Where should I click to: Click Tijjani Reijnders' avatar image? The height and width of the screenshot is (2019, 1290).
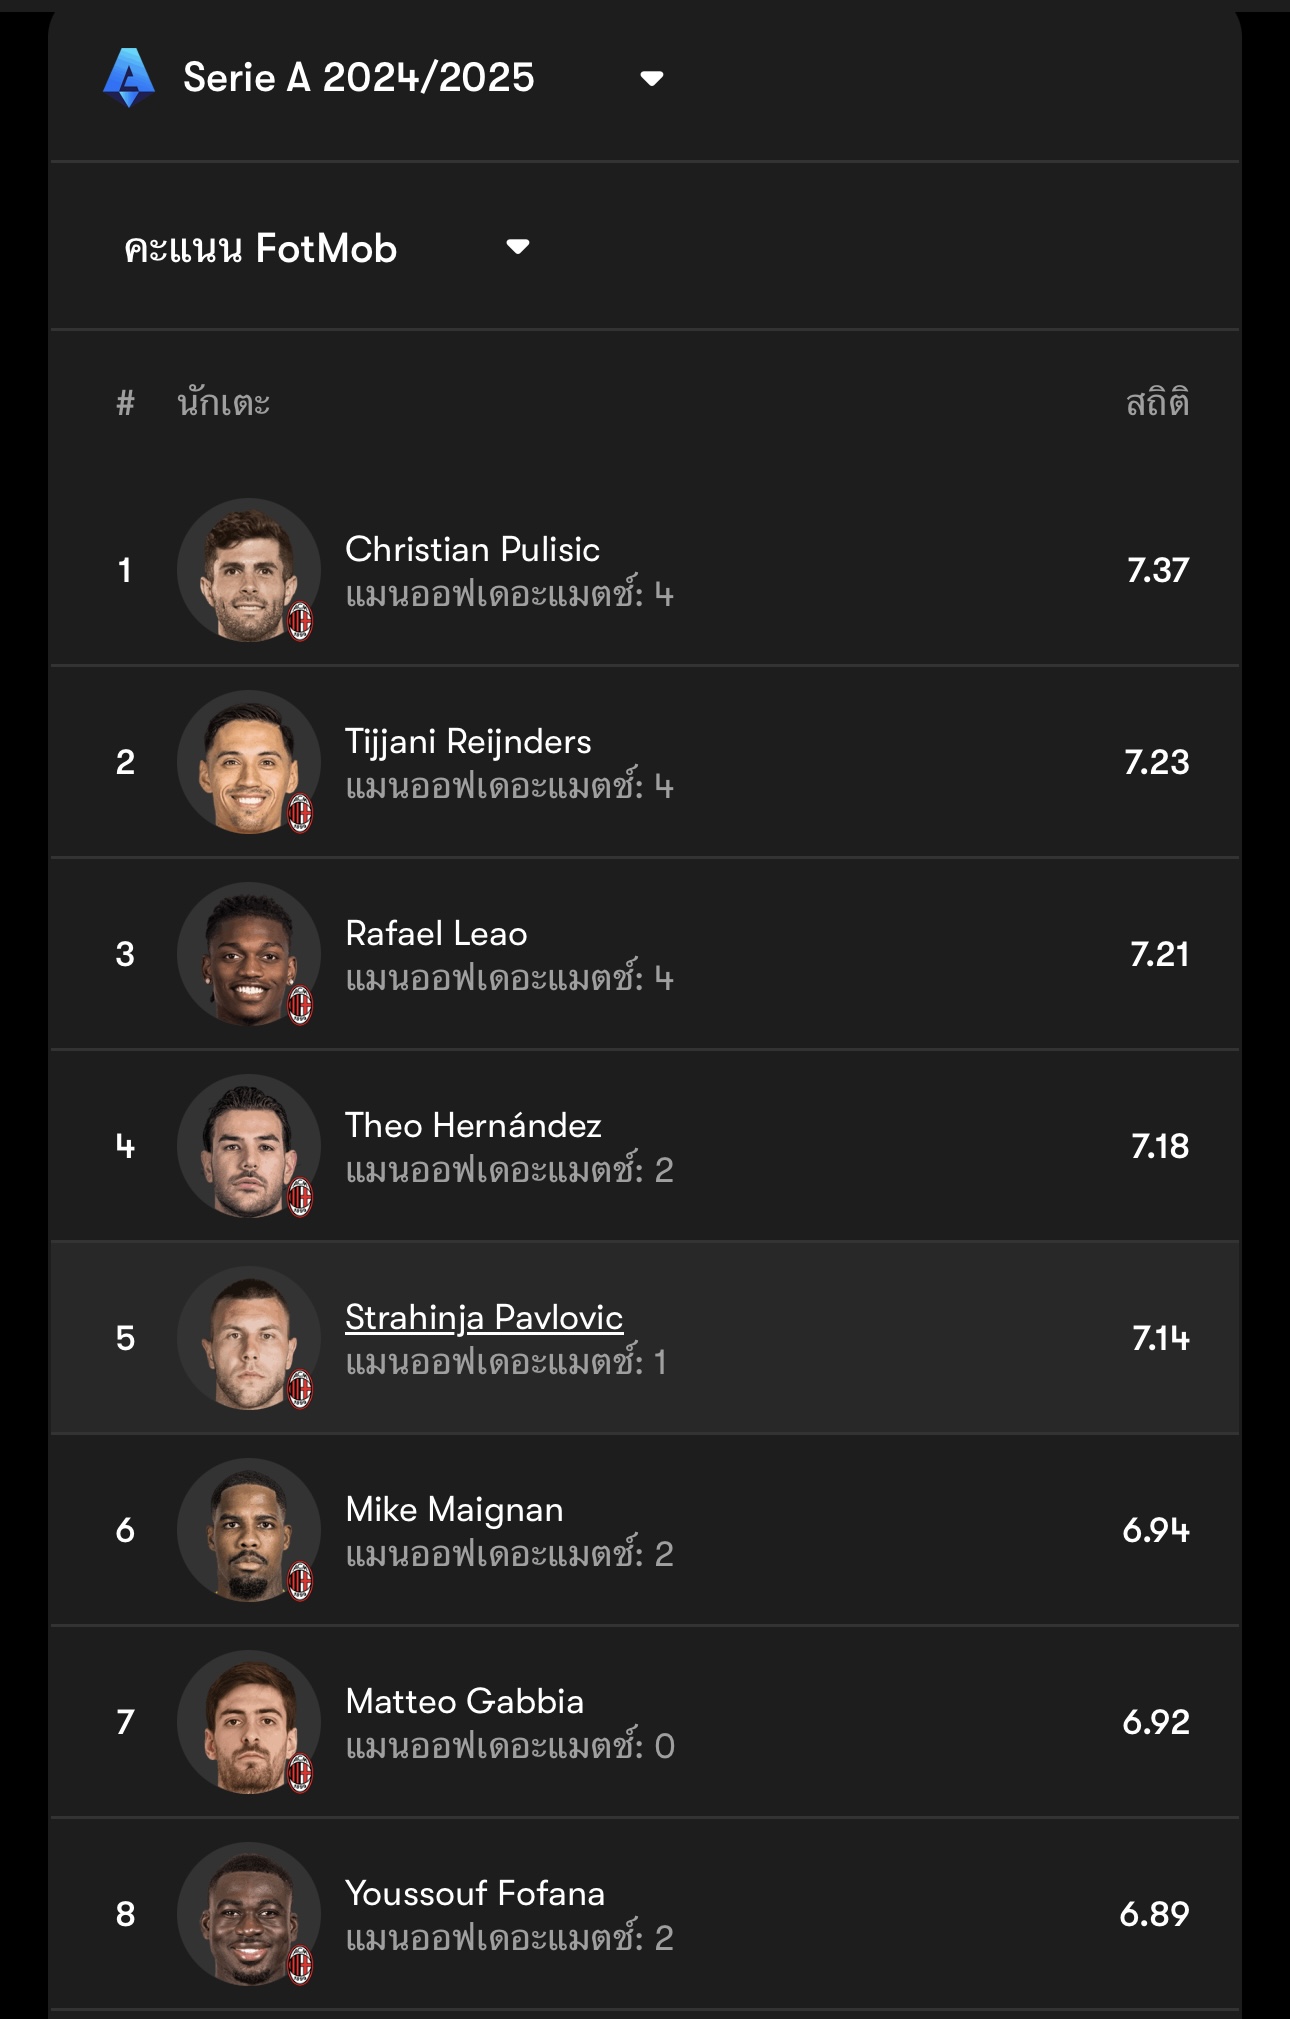pos(247,760)
